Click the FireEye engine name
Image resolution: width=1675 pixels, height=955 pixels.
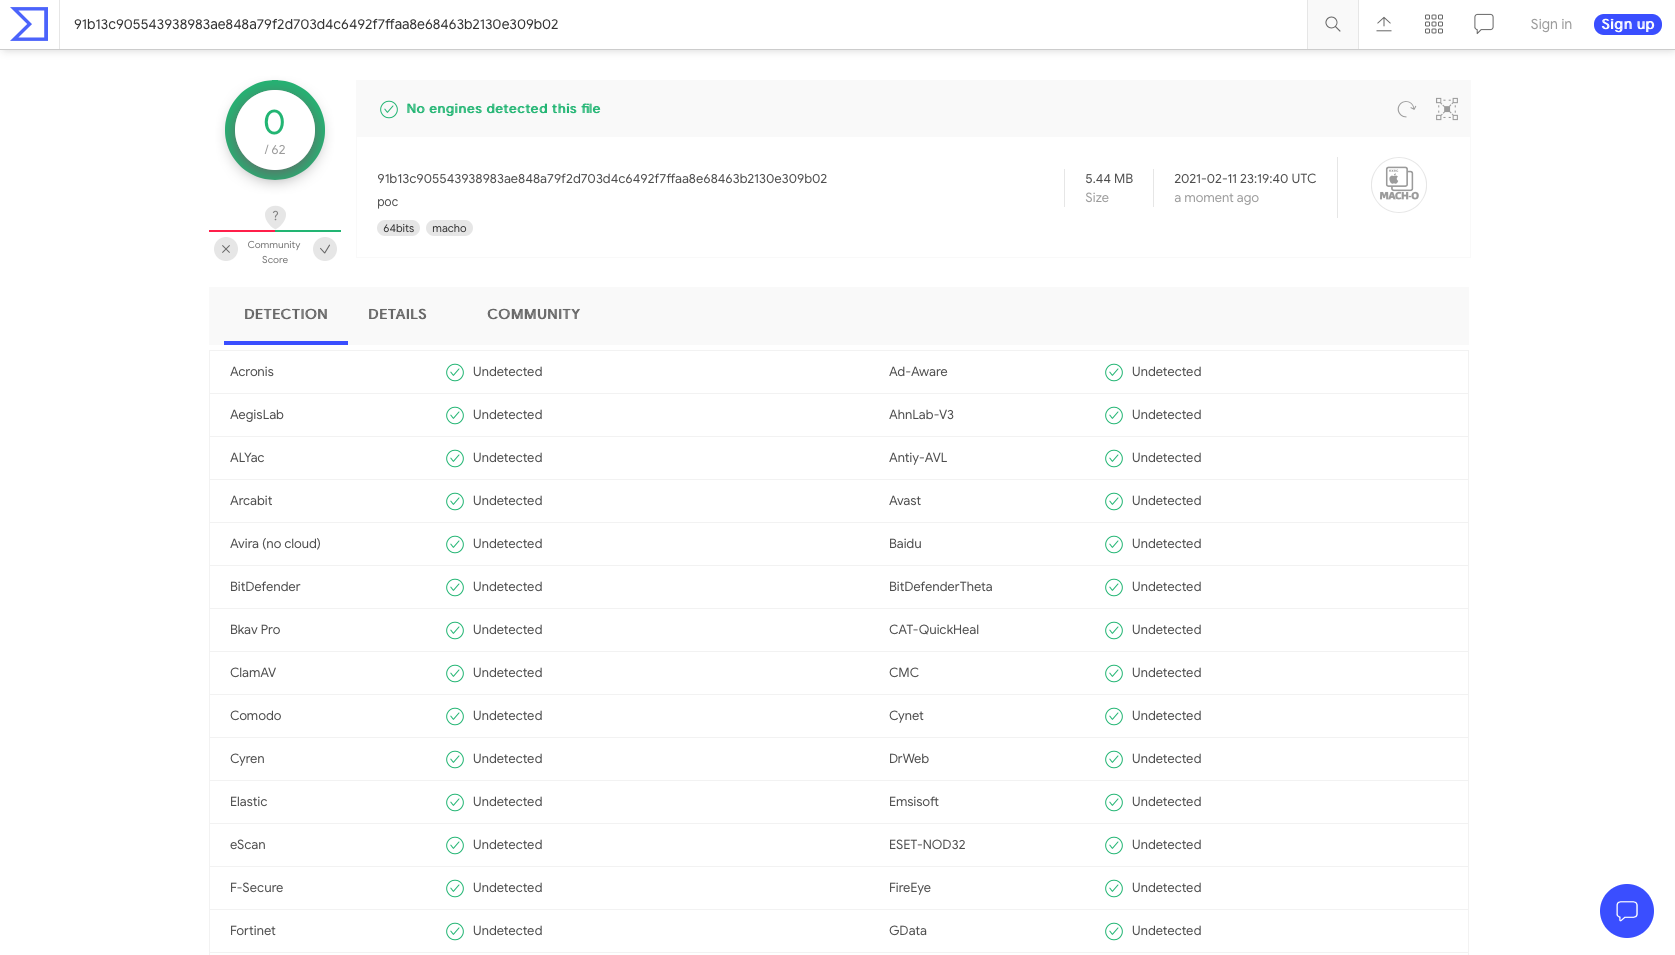click(x=910, y=888)
